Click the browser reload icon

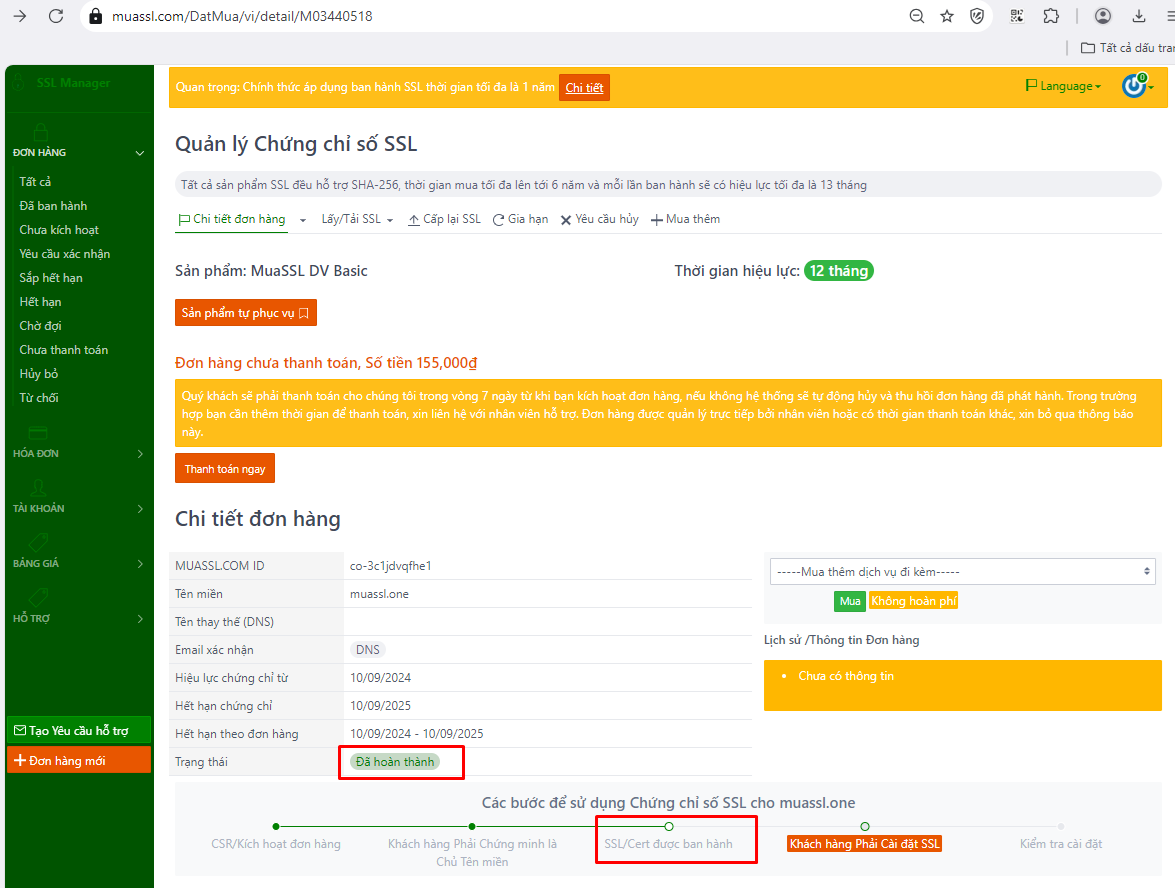tap(56, 16)
